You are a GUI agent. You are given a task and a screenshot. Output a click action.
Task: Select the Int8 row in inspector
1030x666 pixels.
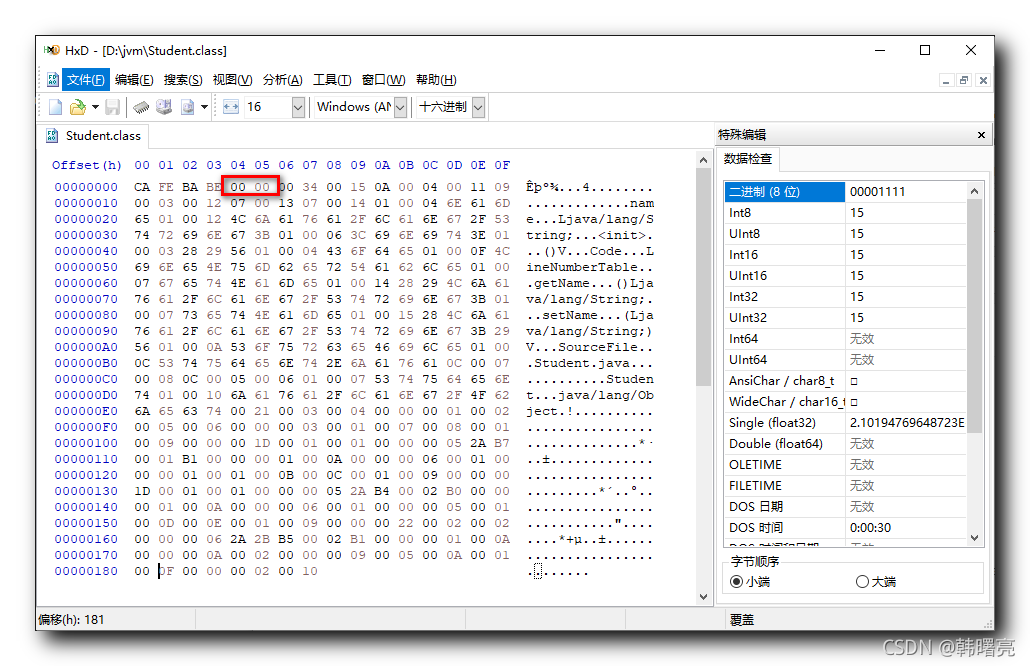[x=847, y=213]
